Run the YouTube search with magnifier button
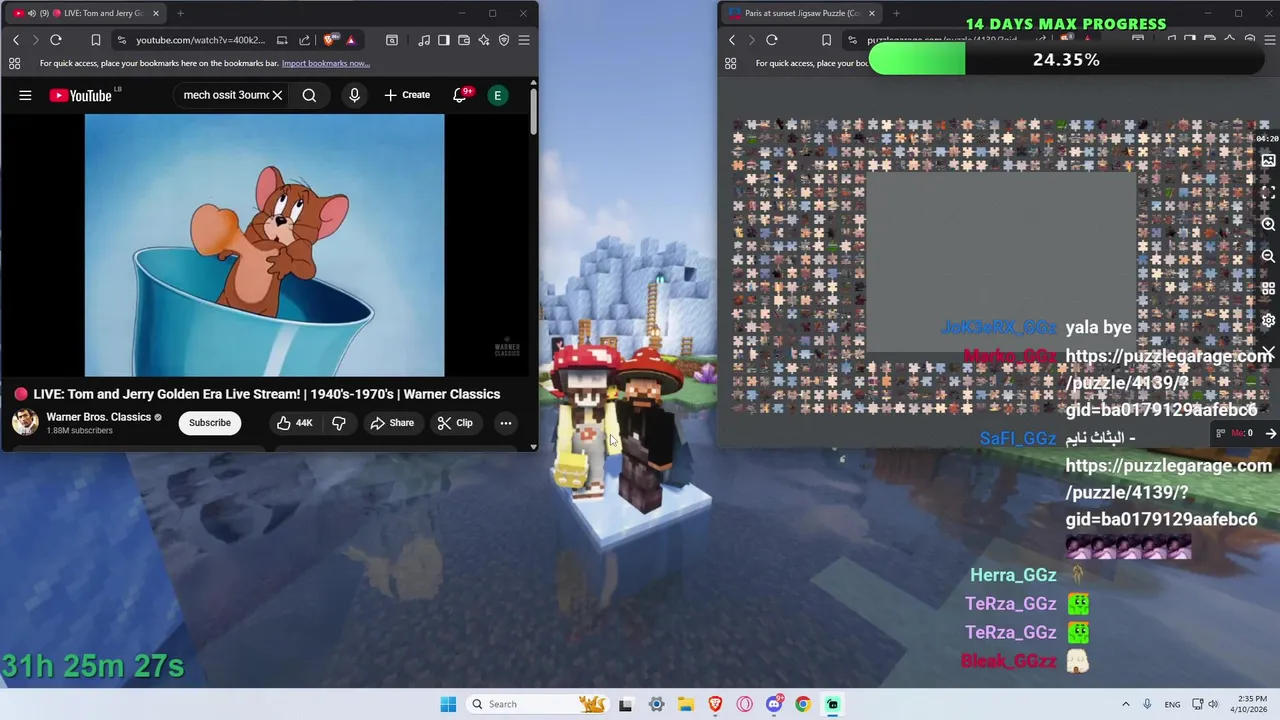Image resolution: width=1280 pixels, height=720 pixels. click(309, 95)
